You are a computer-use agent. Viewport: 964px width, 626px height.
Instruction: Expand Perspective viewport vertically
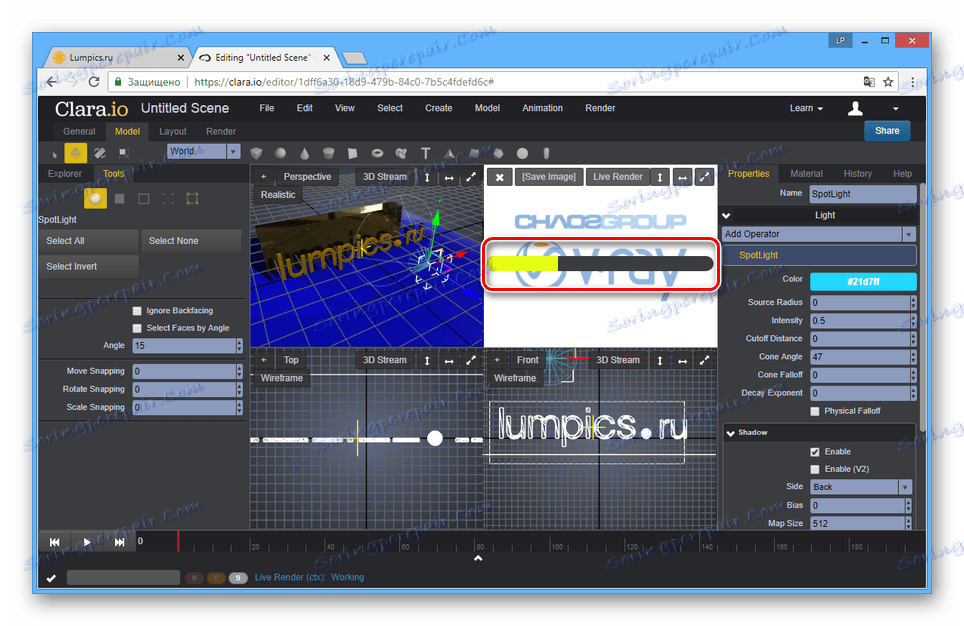[x=427, y=177]
